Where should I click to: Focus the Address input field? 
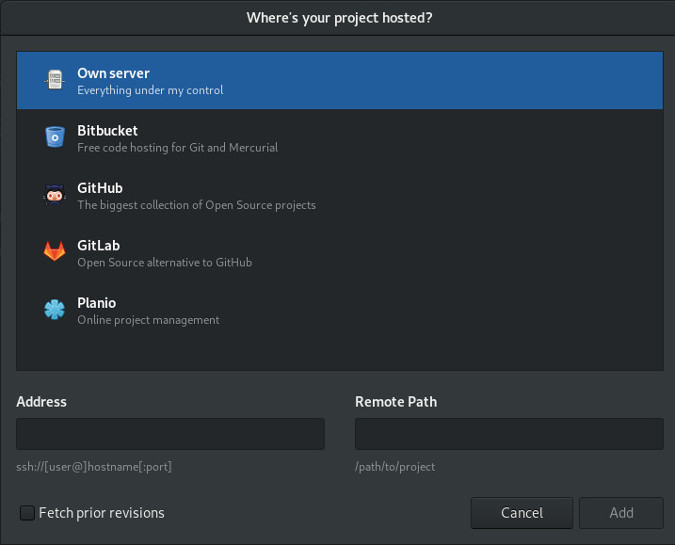click(x=170, y=434)
